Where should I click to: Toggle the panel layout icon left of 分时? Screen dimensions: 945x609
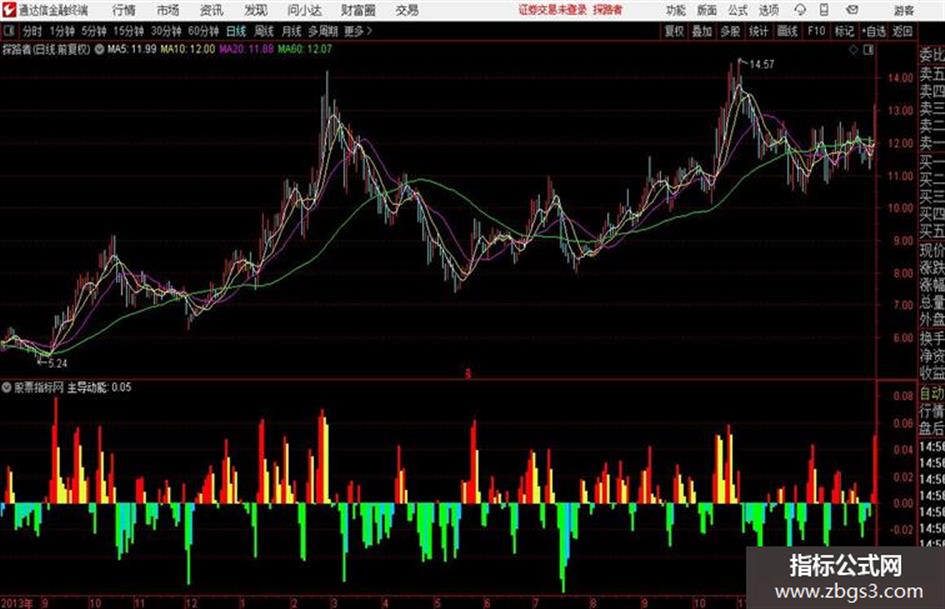tap(8, 31)
